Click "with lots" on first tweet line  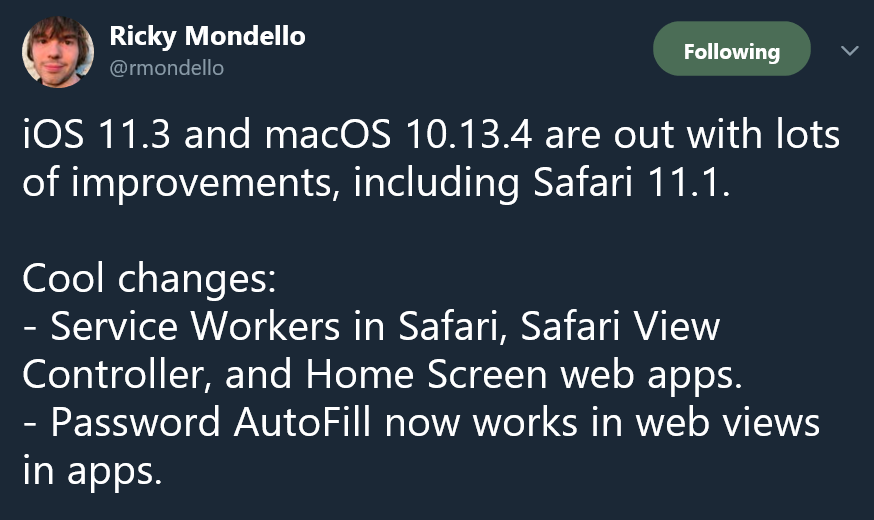click(763, 135)
